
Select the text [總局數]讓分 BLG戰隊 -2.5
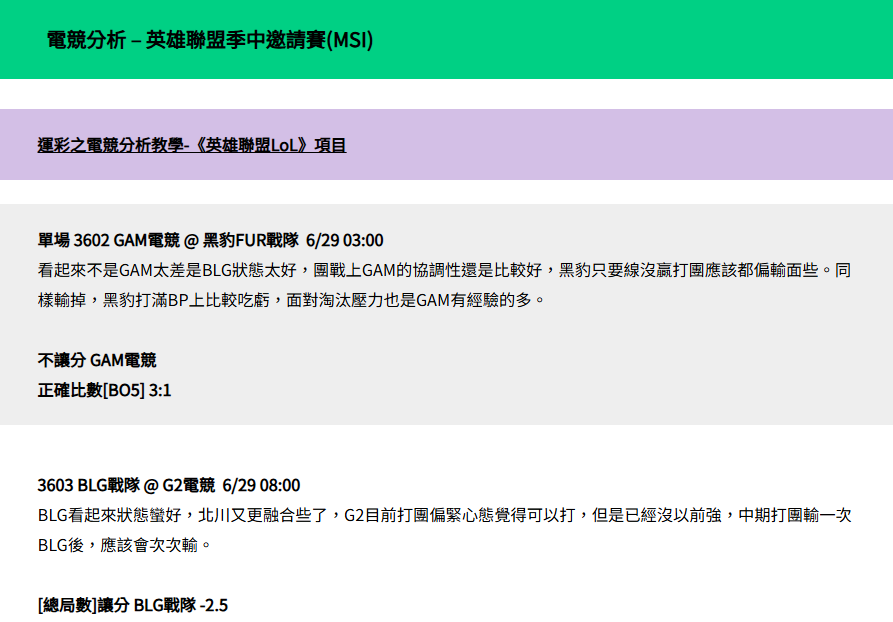[133, 605]
